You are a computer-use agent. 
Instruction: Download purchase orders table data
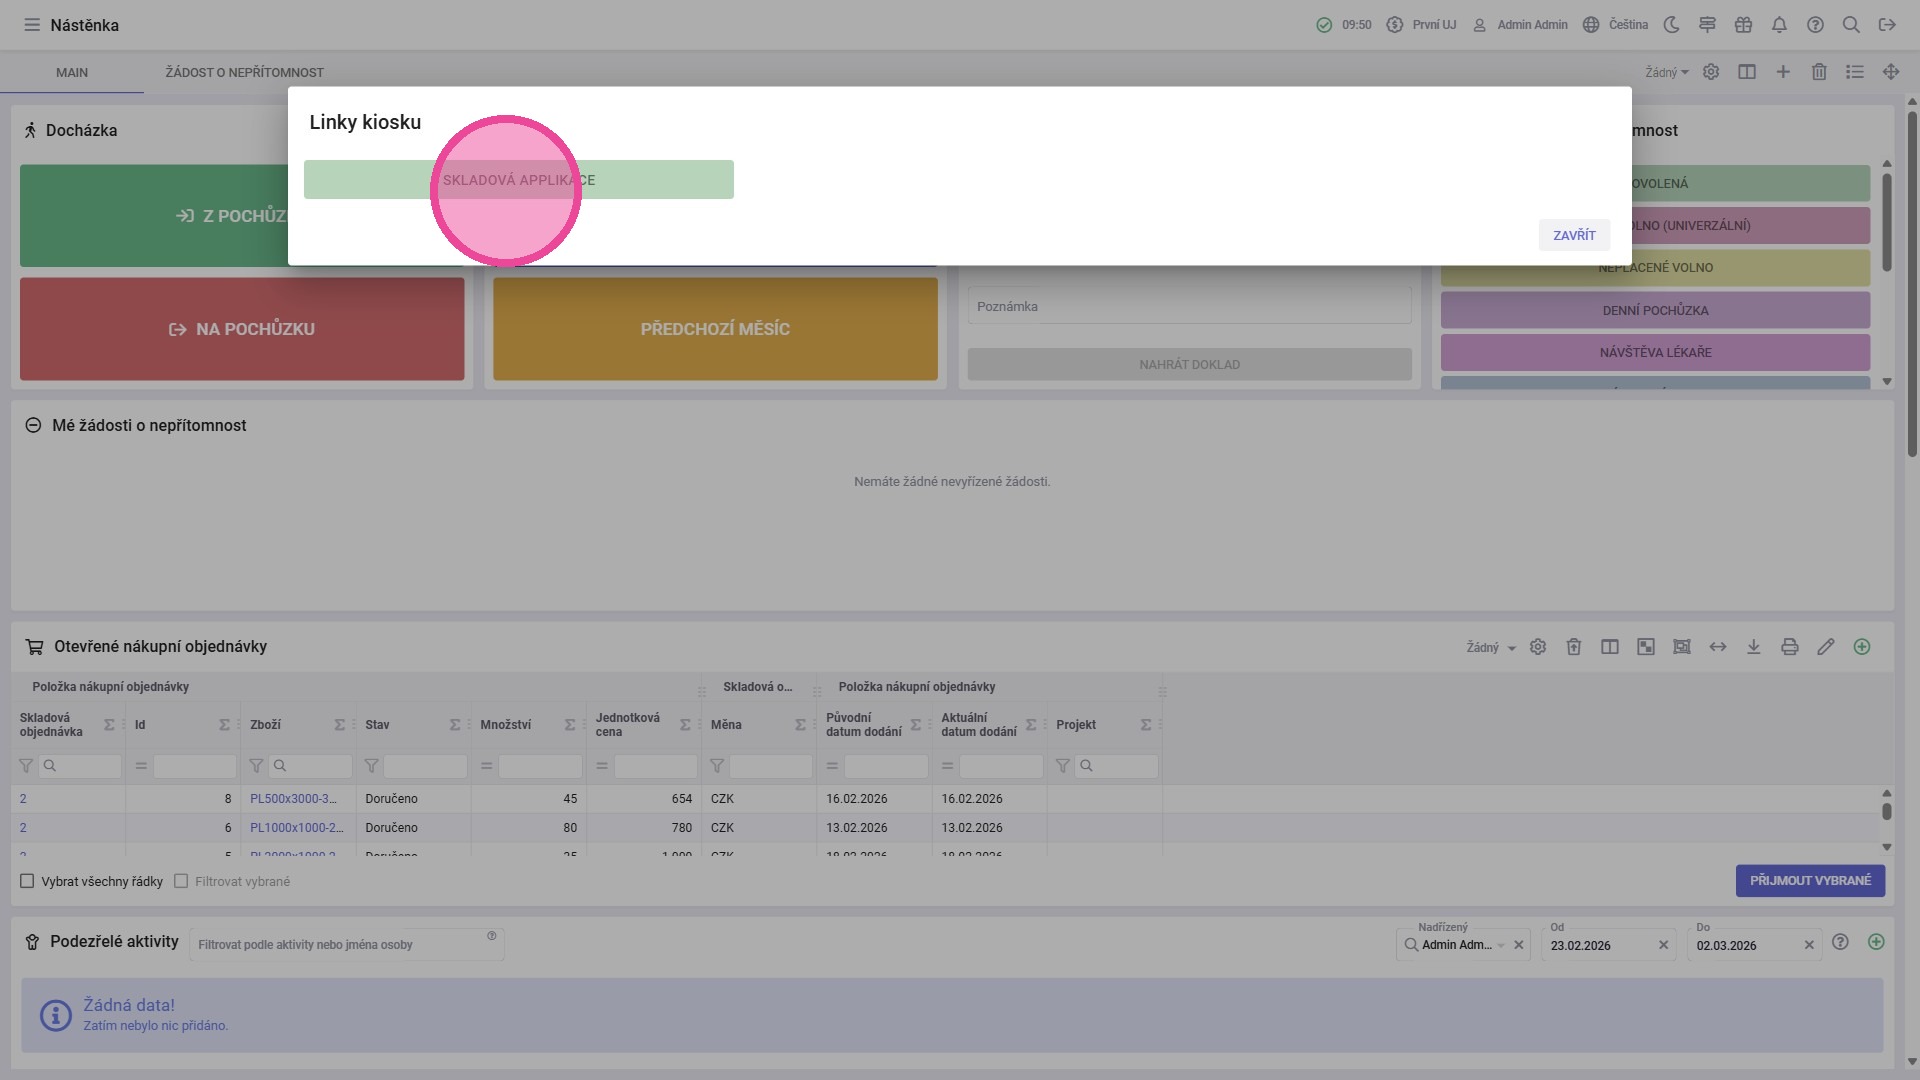[1753, 647]
